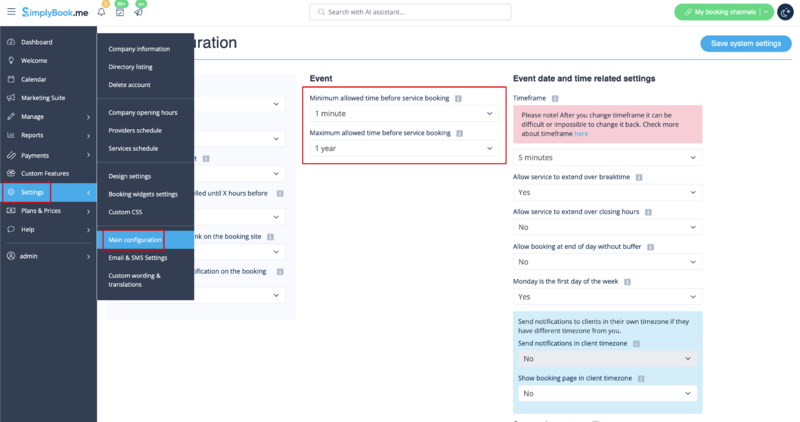
Task: Click the info icon next to Timeframe
Action: (554, 98)
